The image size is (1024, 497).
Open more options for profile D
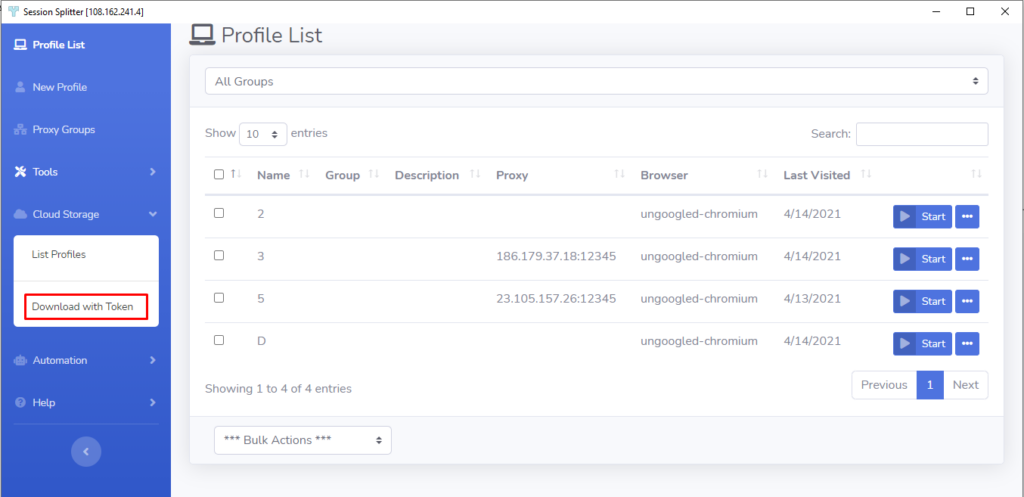pyautogui.click(x=967, y=344)
